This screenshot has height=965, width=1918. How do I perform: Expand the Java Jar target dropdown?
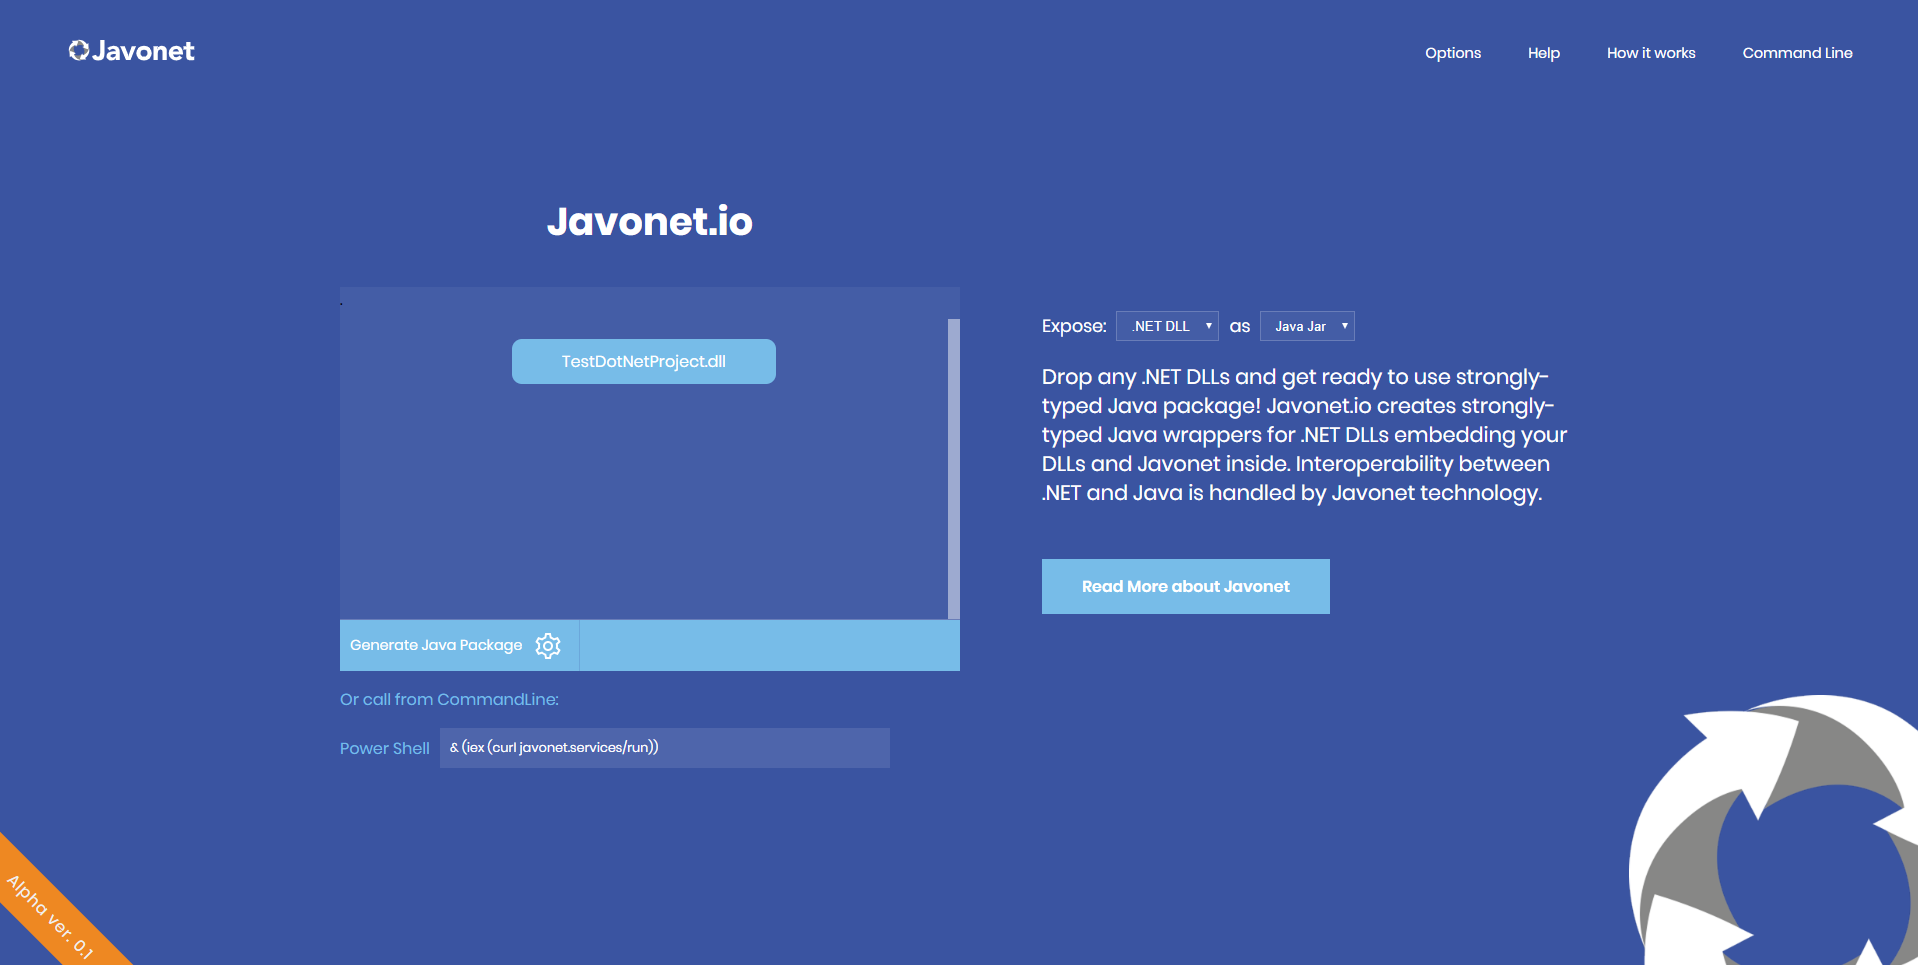click(1307, 326)
